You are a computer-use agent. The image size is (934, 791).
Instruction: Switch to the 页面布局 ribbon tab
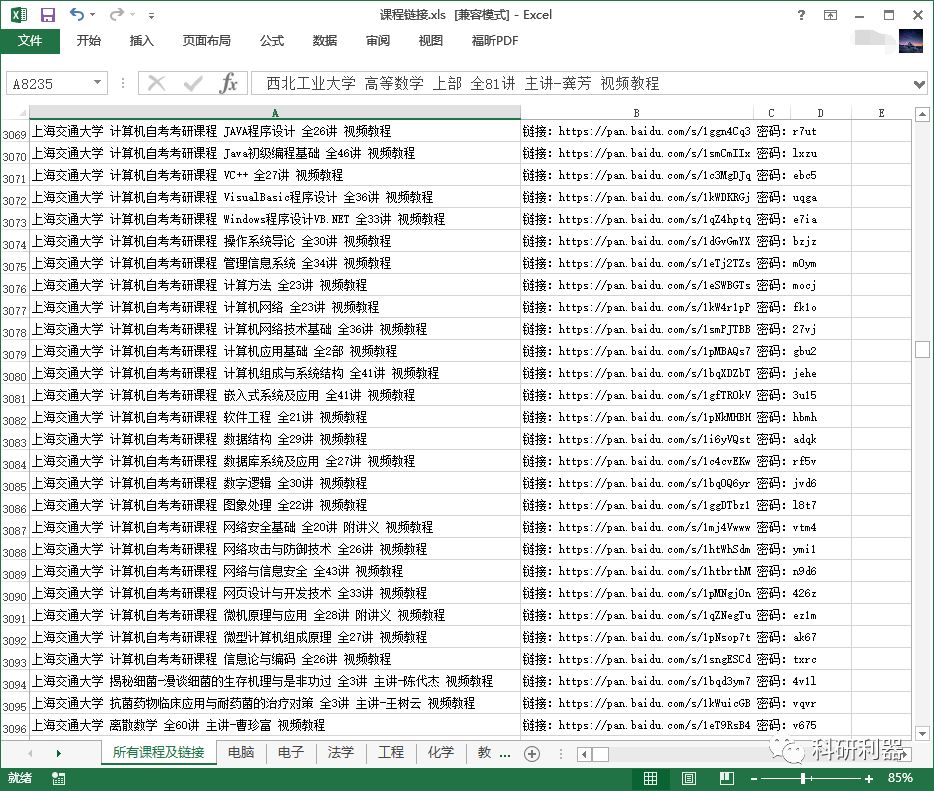(x=206, y=41)
